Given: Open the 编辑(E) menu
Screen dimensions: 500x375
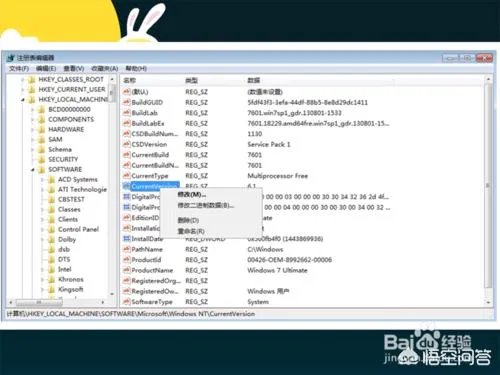Looking at the screenshot, I should point(46,68).
